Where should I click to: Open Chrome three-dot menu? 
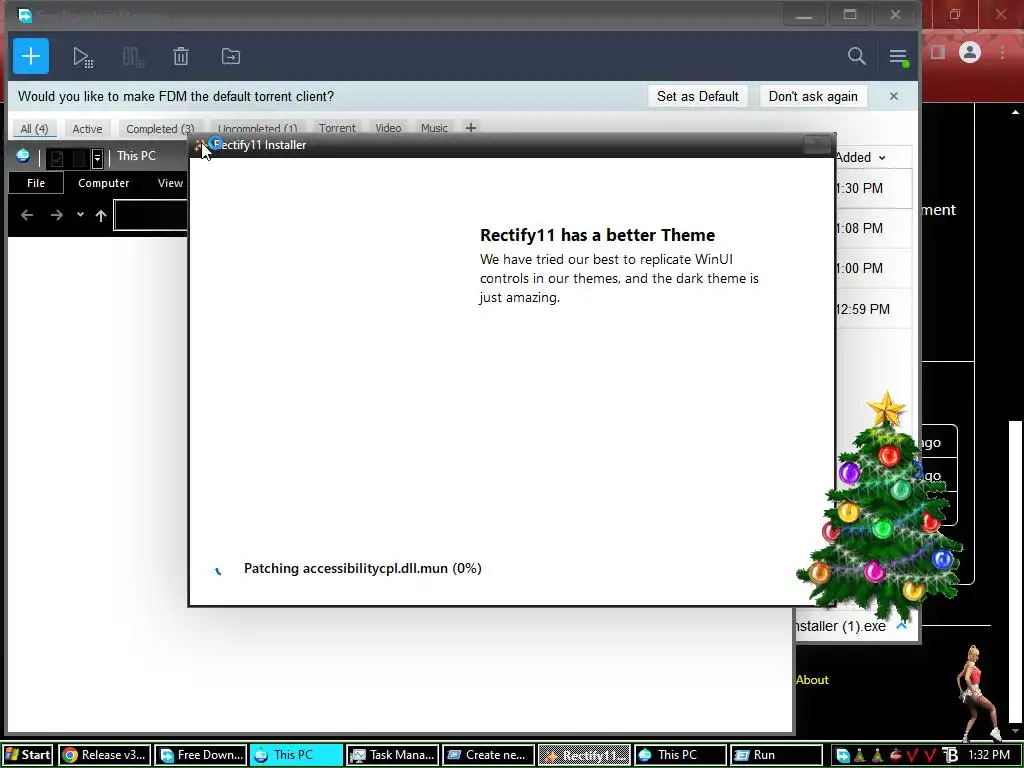(x=1002, y=52)
